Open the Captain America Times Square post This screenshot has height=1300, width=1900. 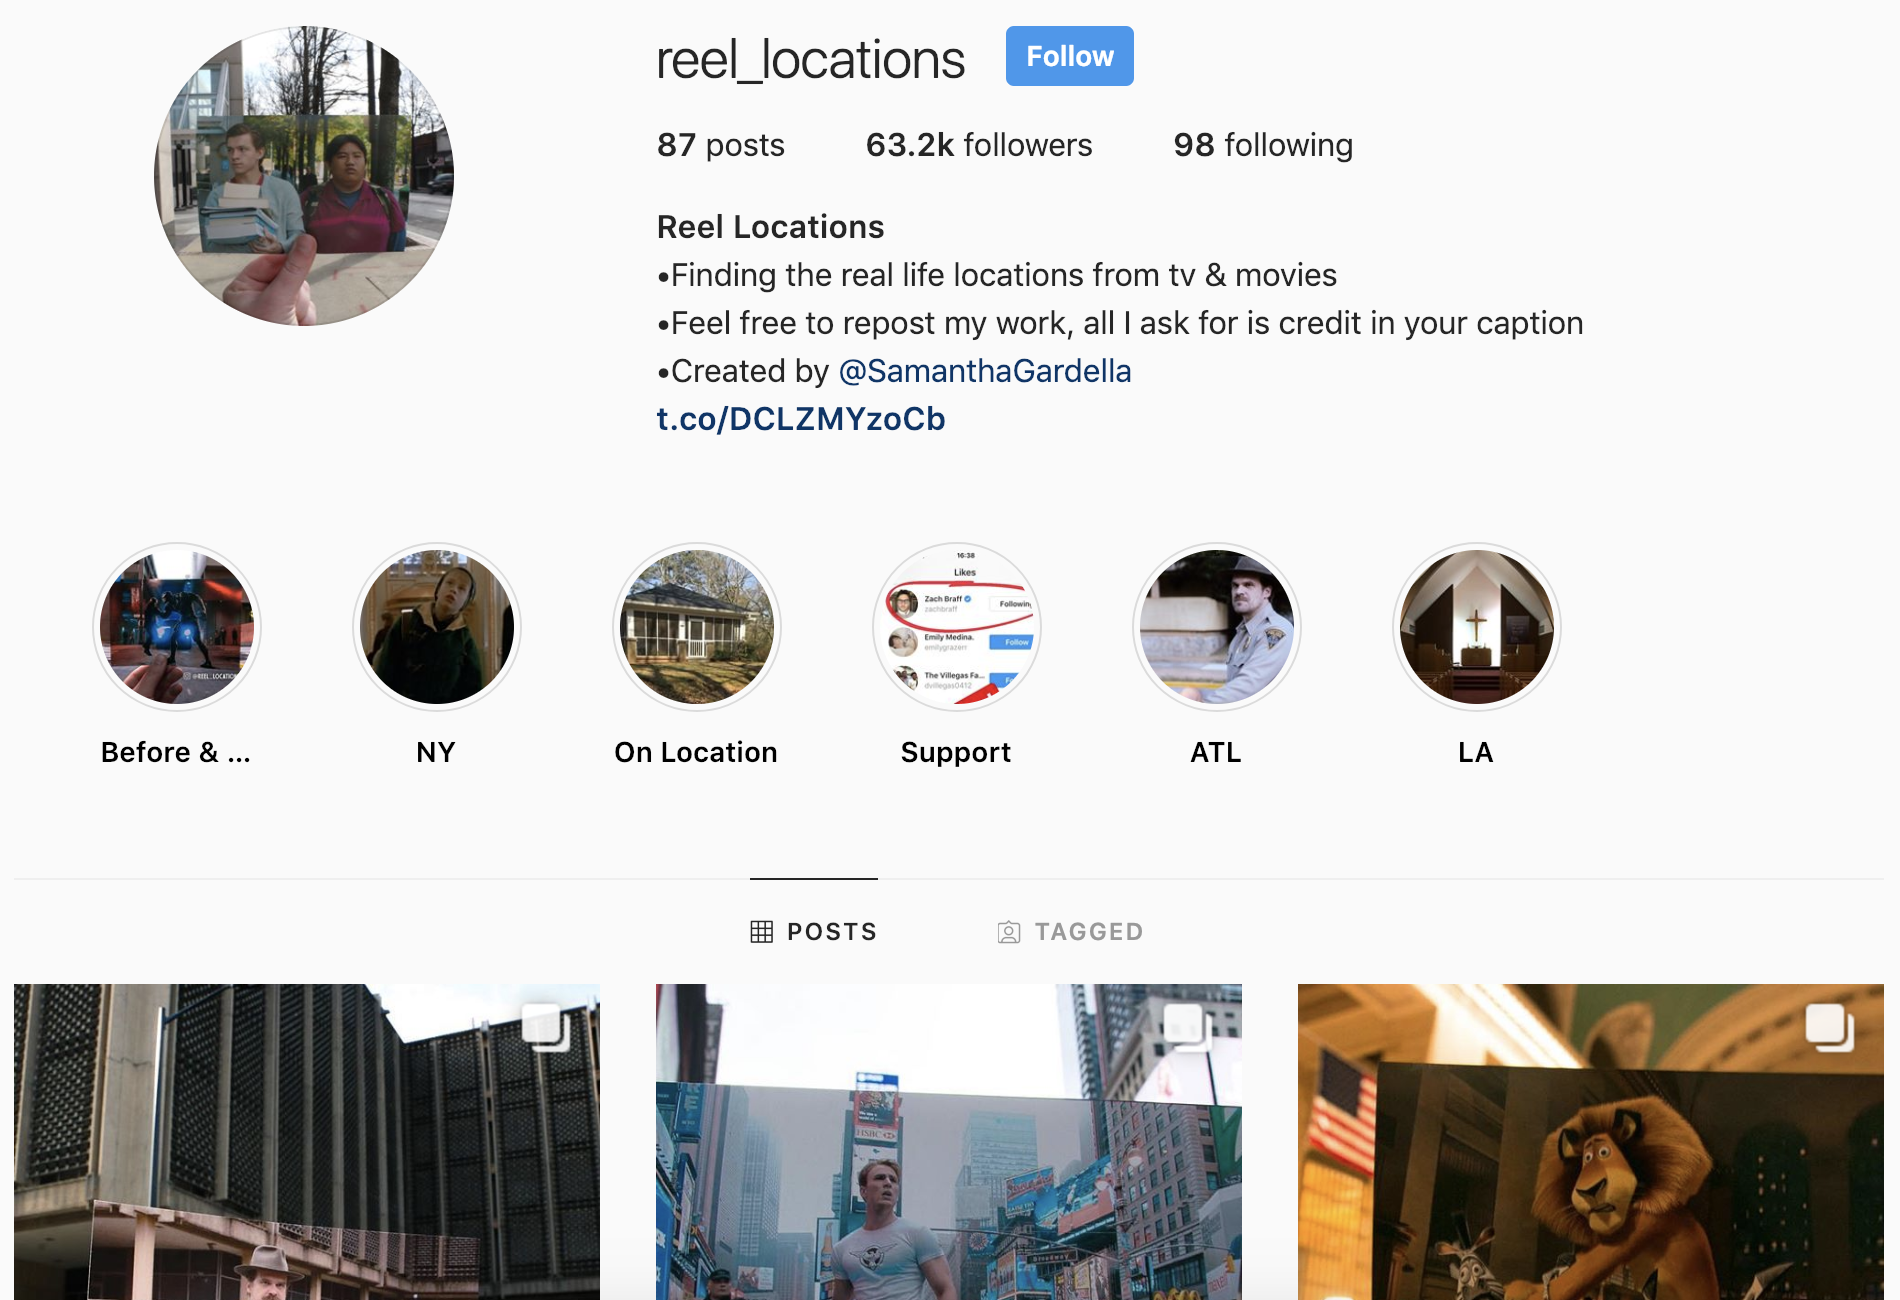(949, 1142)
